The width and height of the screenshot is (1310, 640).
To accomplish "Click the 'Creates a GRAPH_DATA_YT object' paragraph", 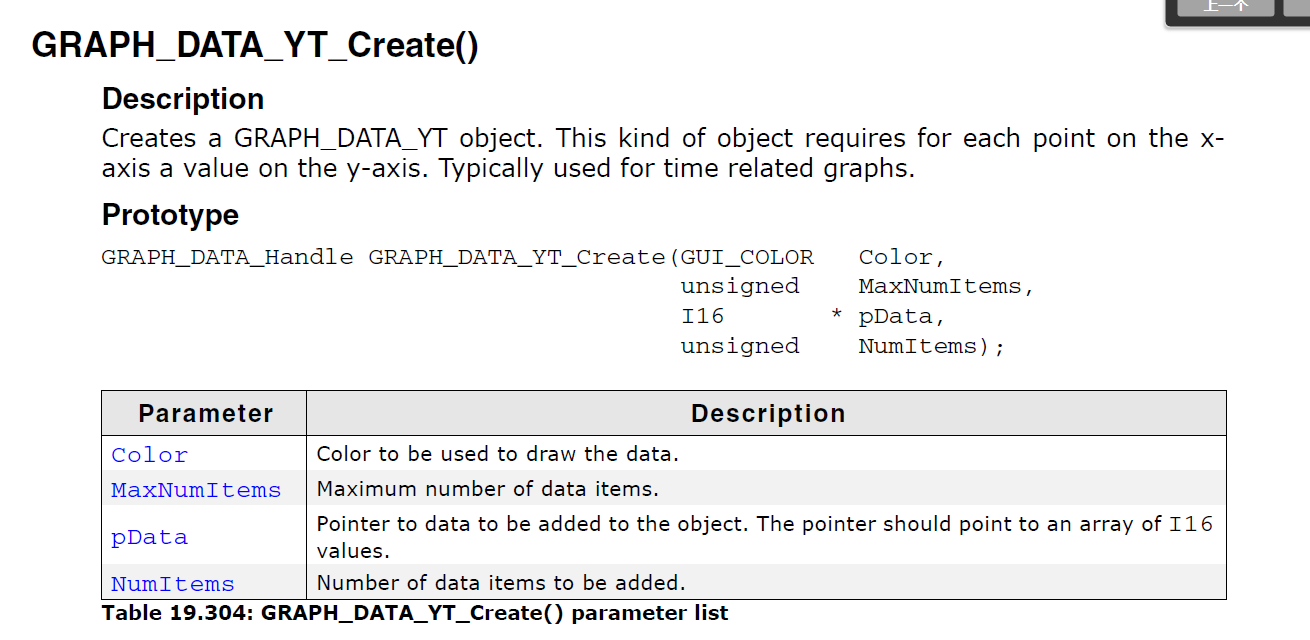I will [x=662, y=153].
